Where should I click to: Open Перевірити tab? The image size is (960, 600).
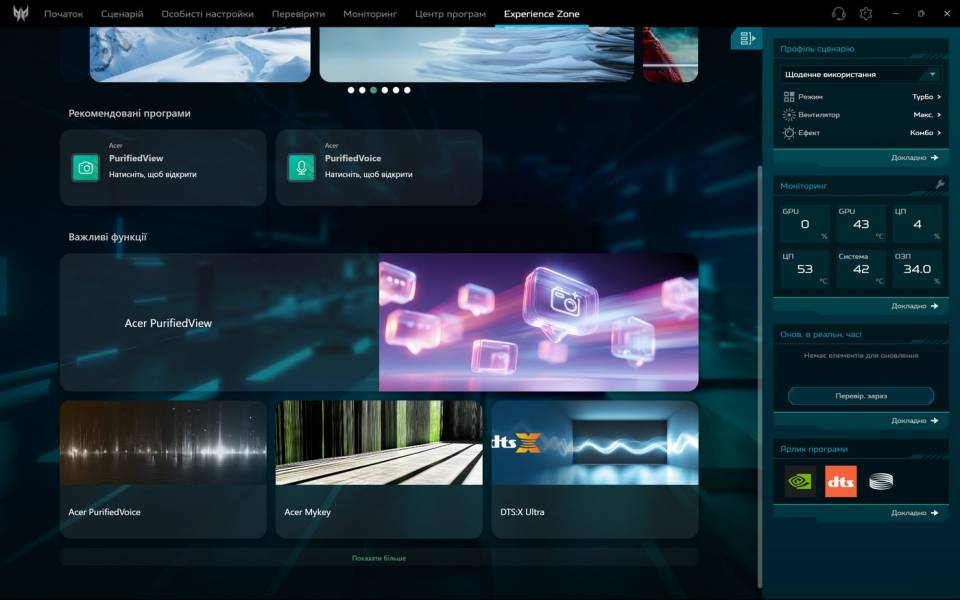pos(298,13)
